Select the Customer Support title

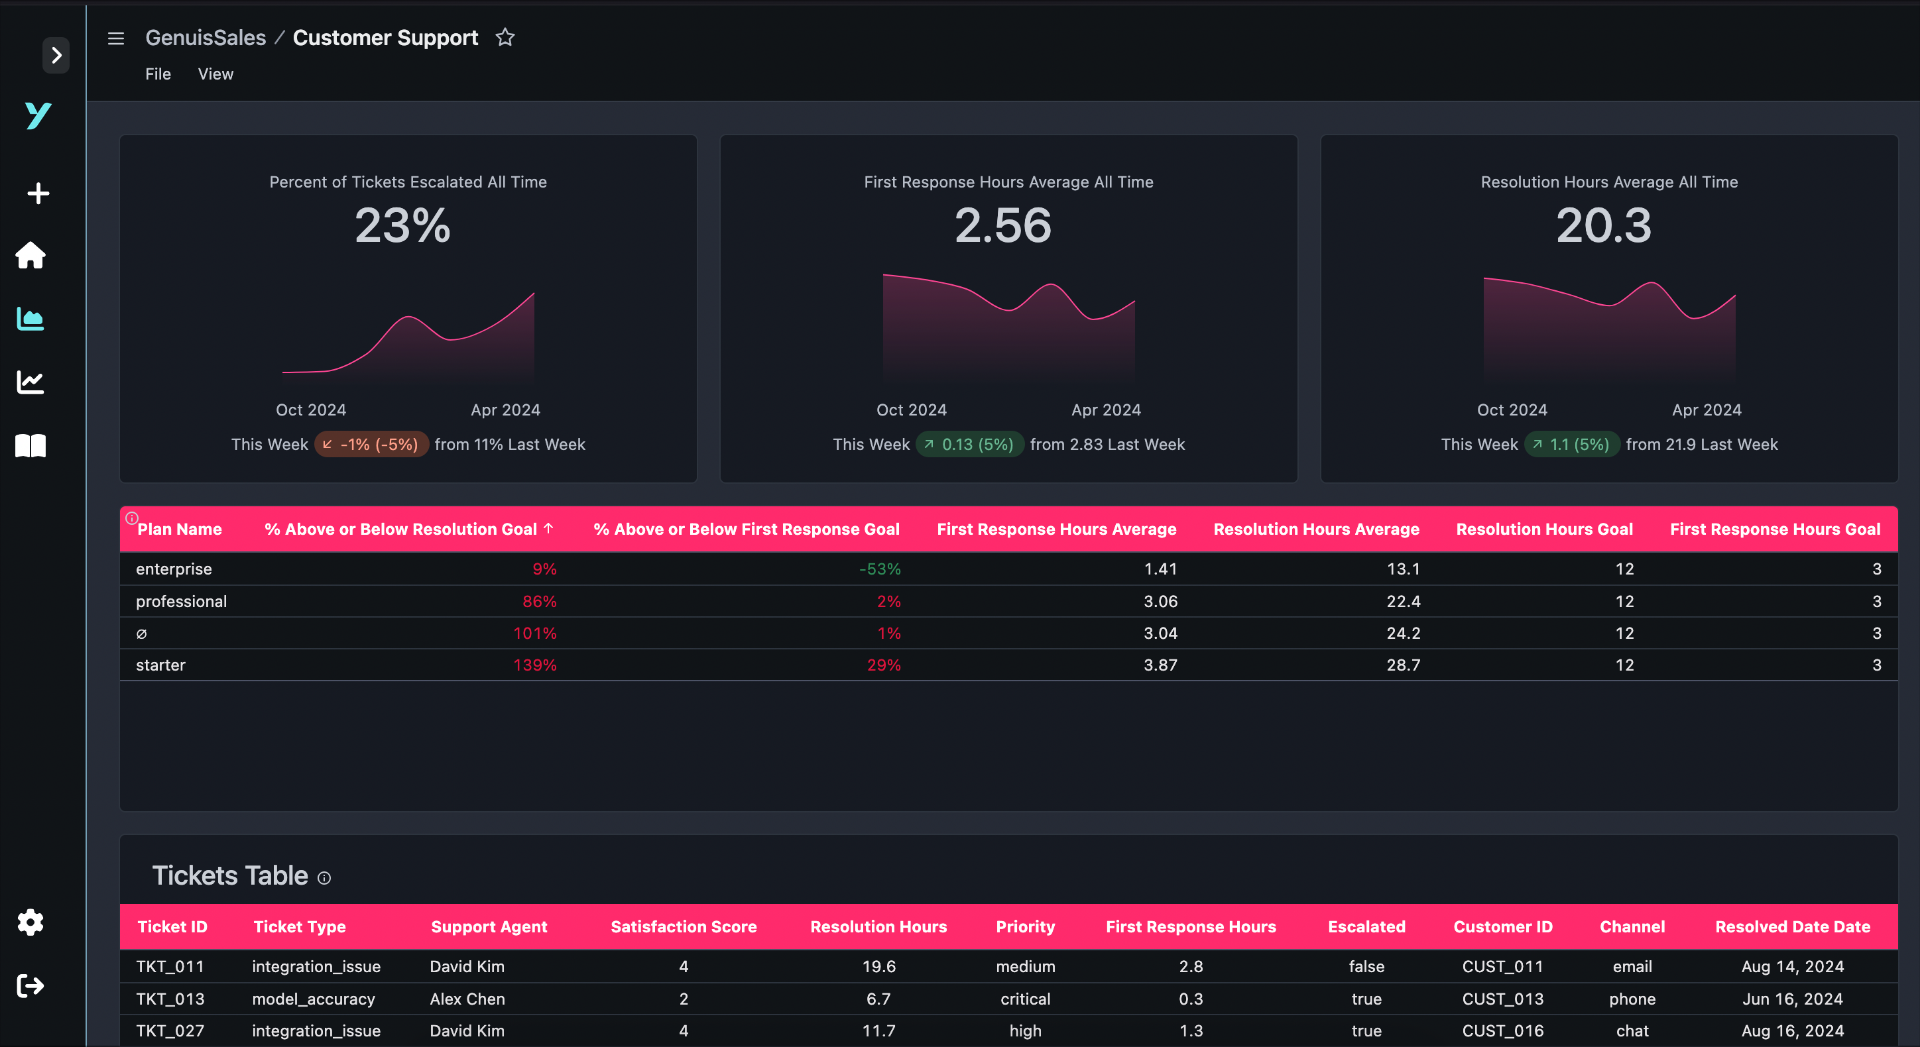[385, 37]
